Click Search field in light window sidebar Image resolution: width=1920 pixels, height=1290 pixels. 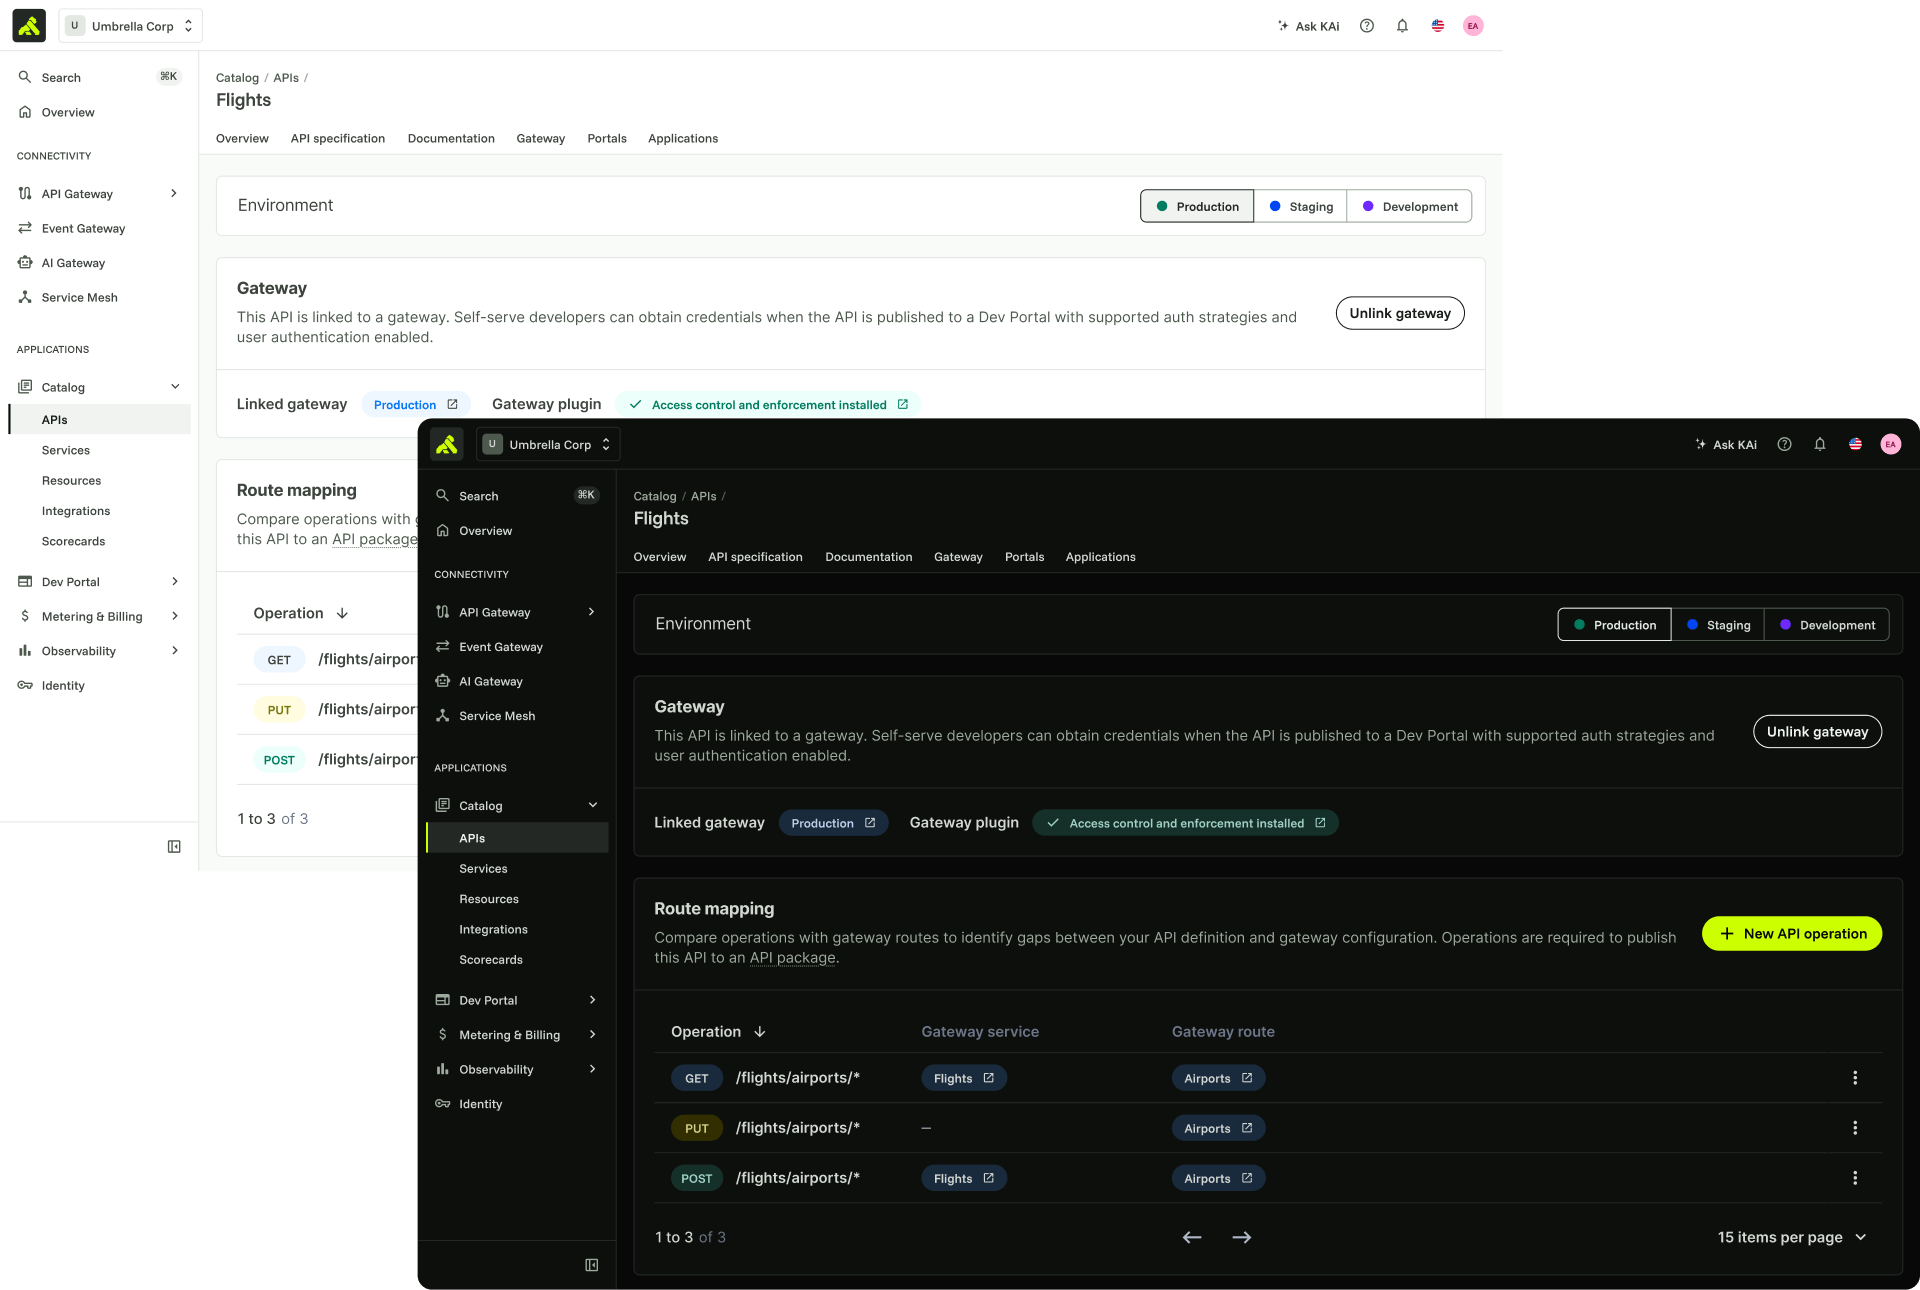(x=99, y=77)
